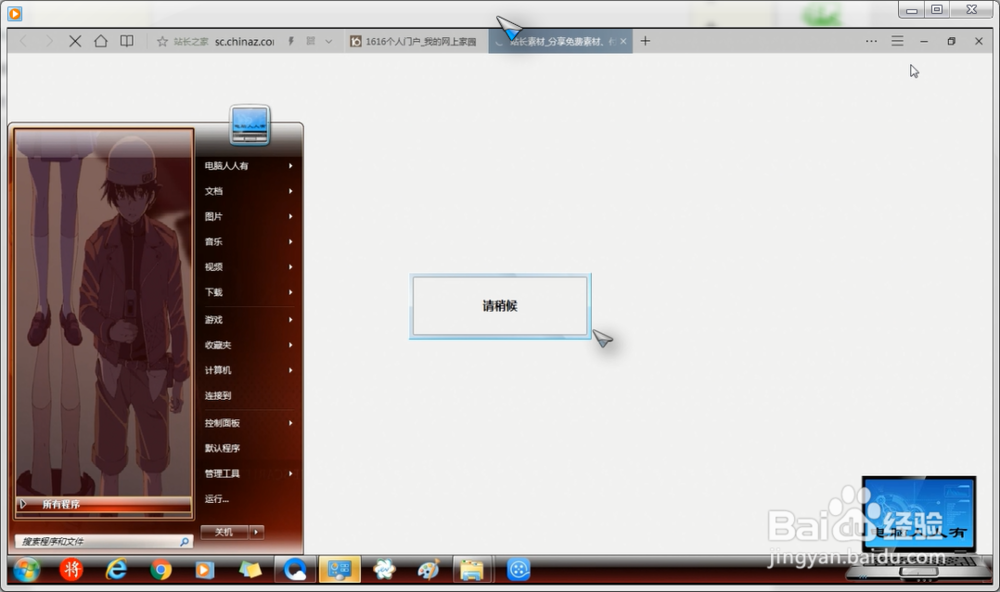1000x592 pixels.
Task: Close the inner browser window
Action: [x=979, y=41]
